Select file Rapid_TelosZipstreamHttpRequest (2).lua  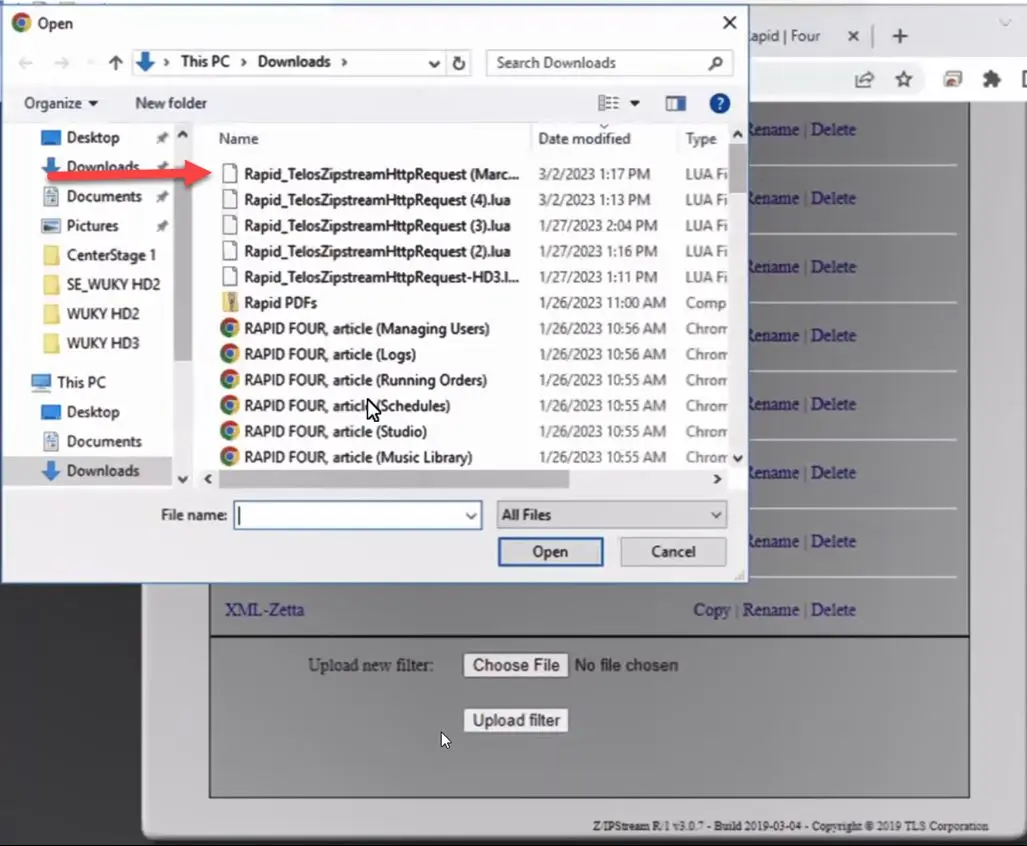point(377,251)
